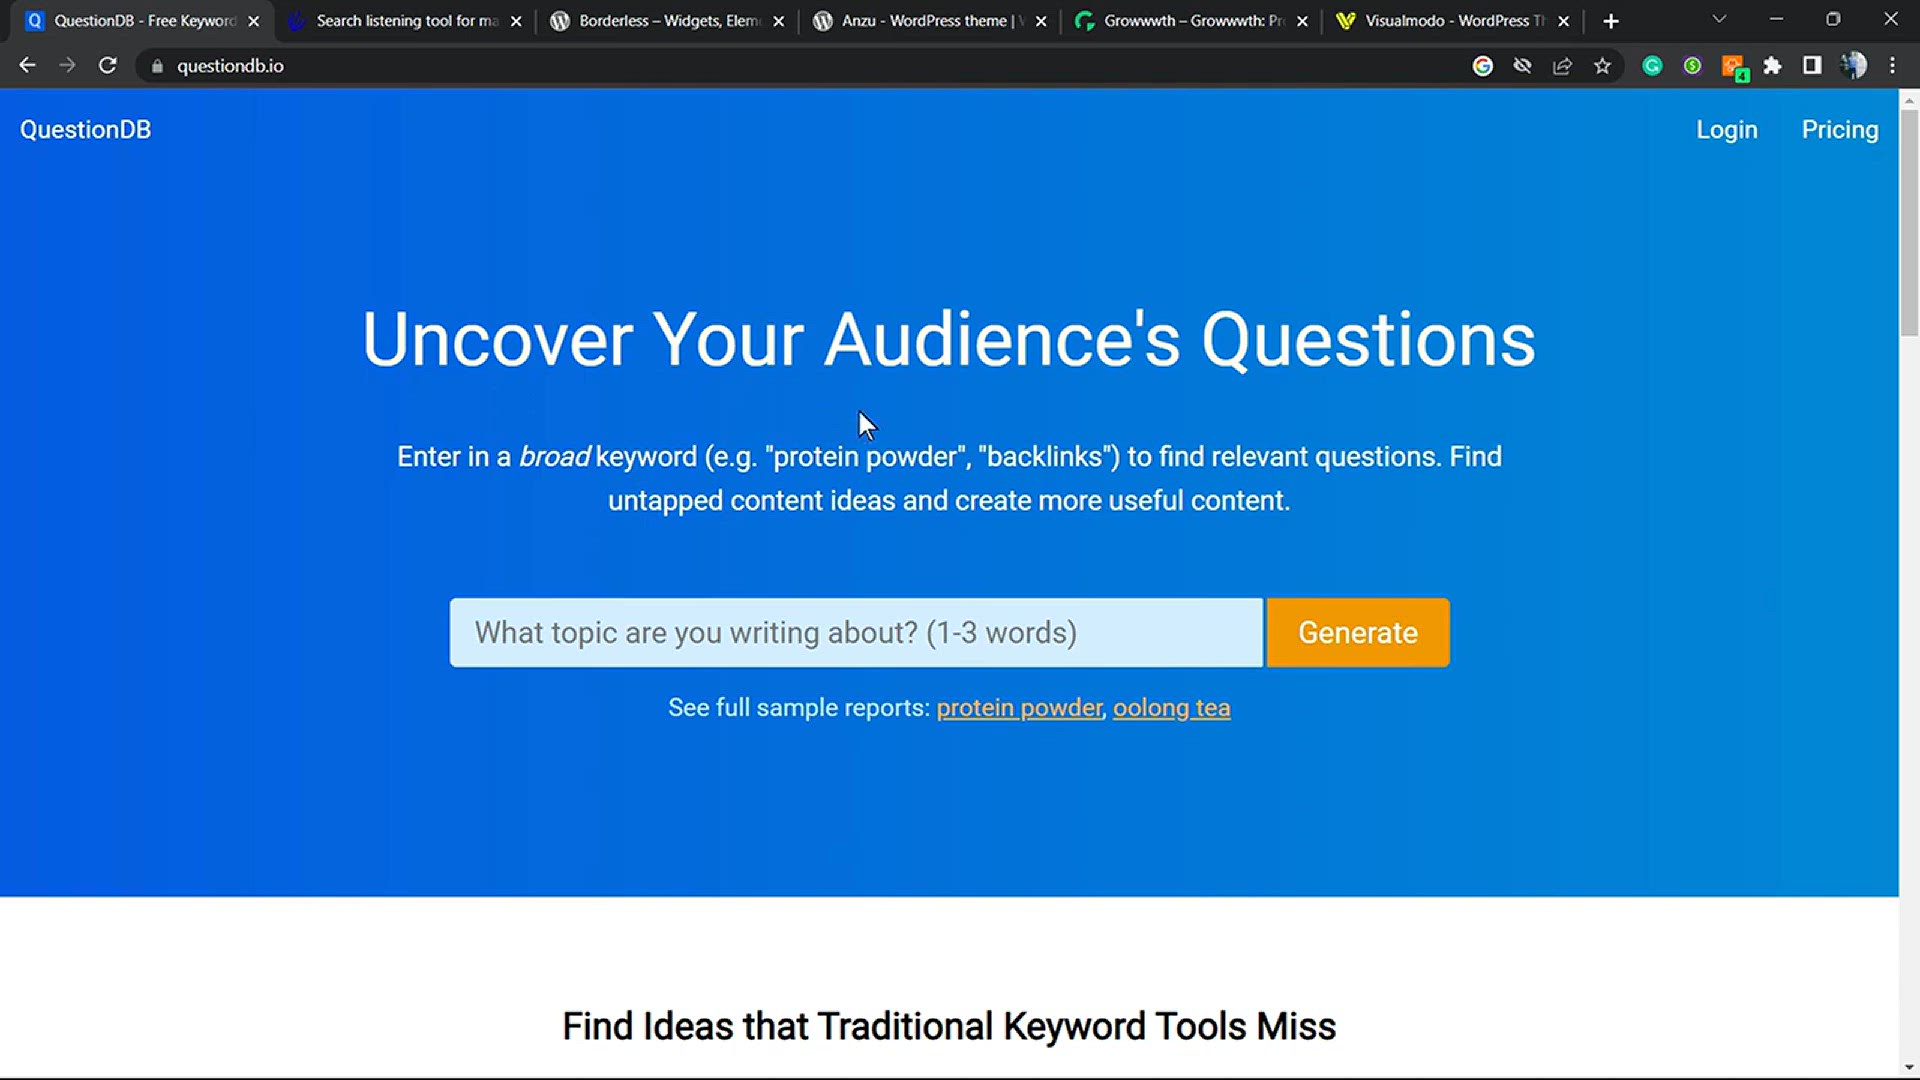Switch to the Visualmodo tab
Viewport: 1920px width, 1080px height.
point(1454,21)
